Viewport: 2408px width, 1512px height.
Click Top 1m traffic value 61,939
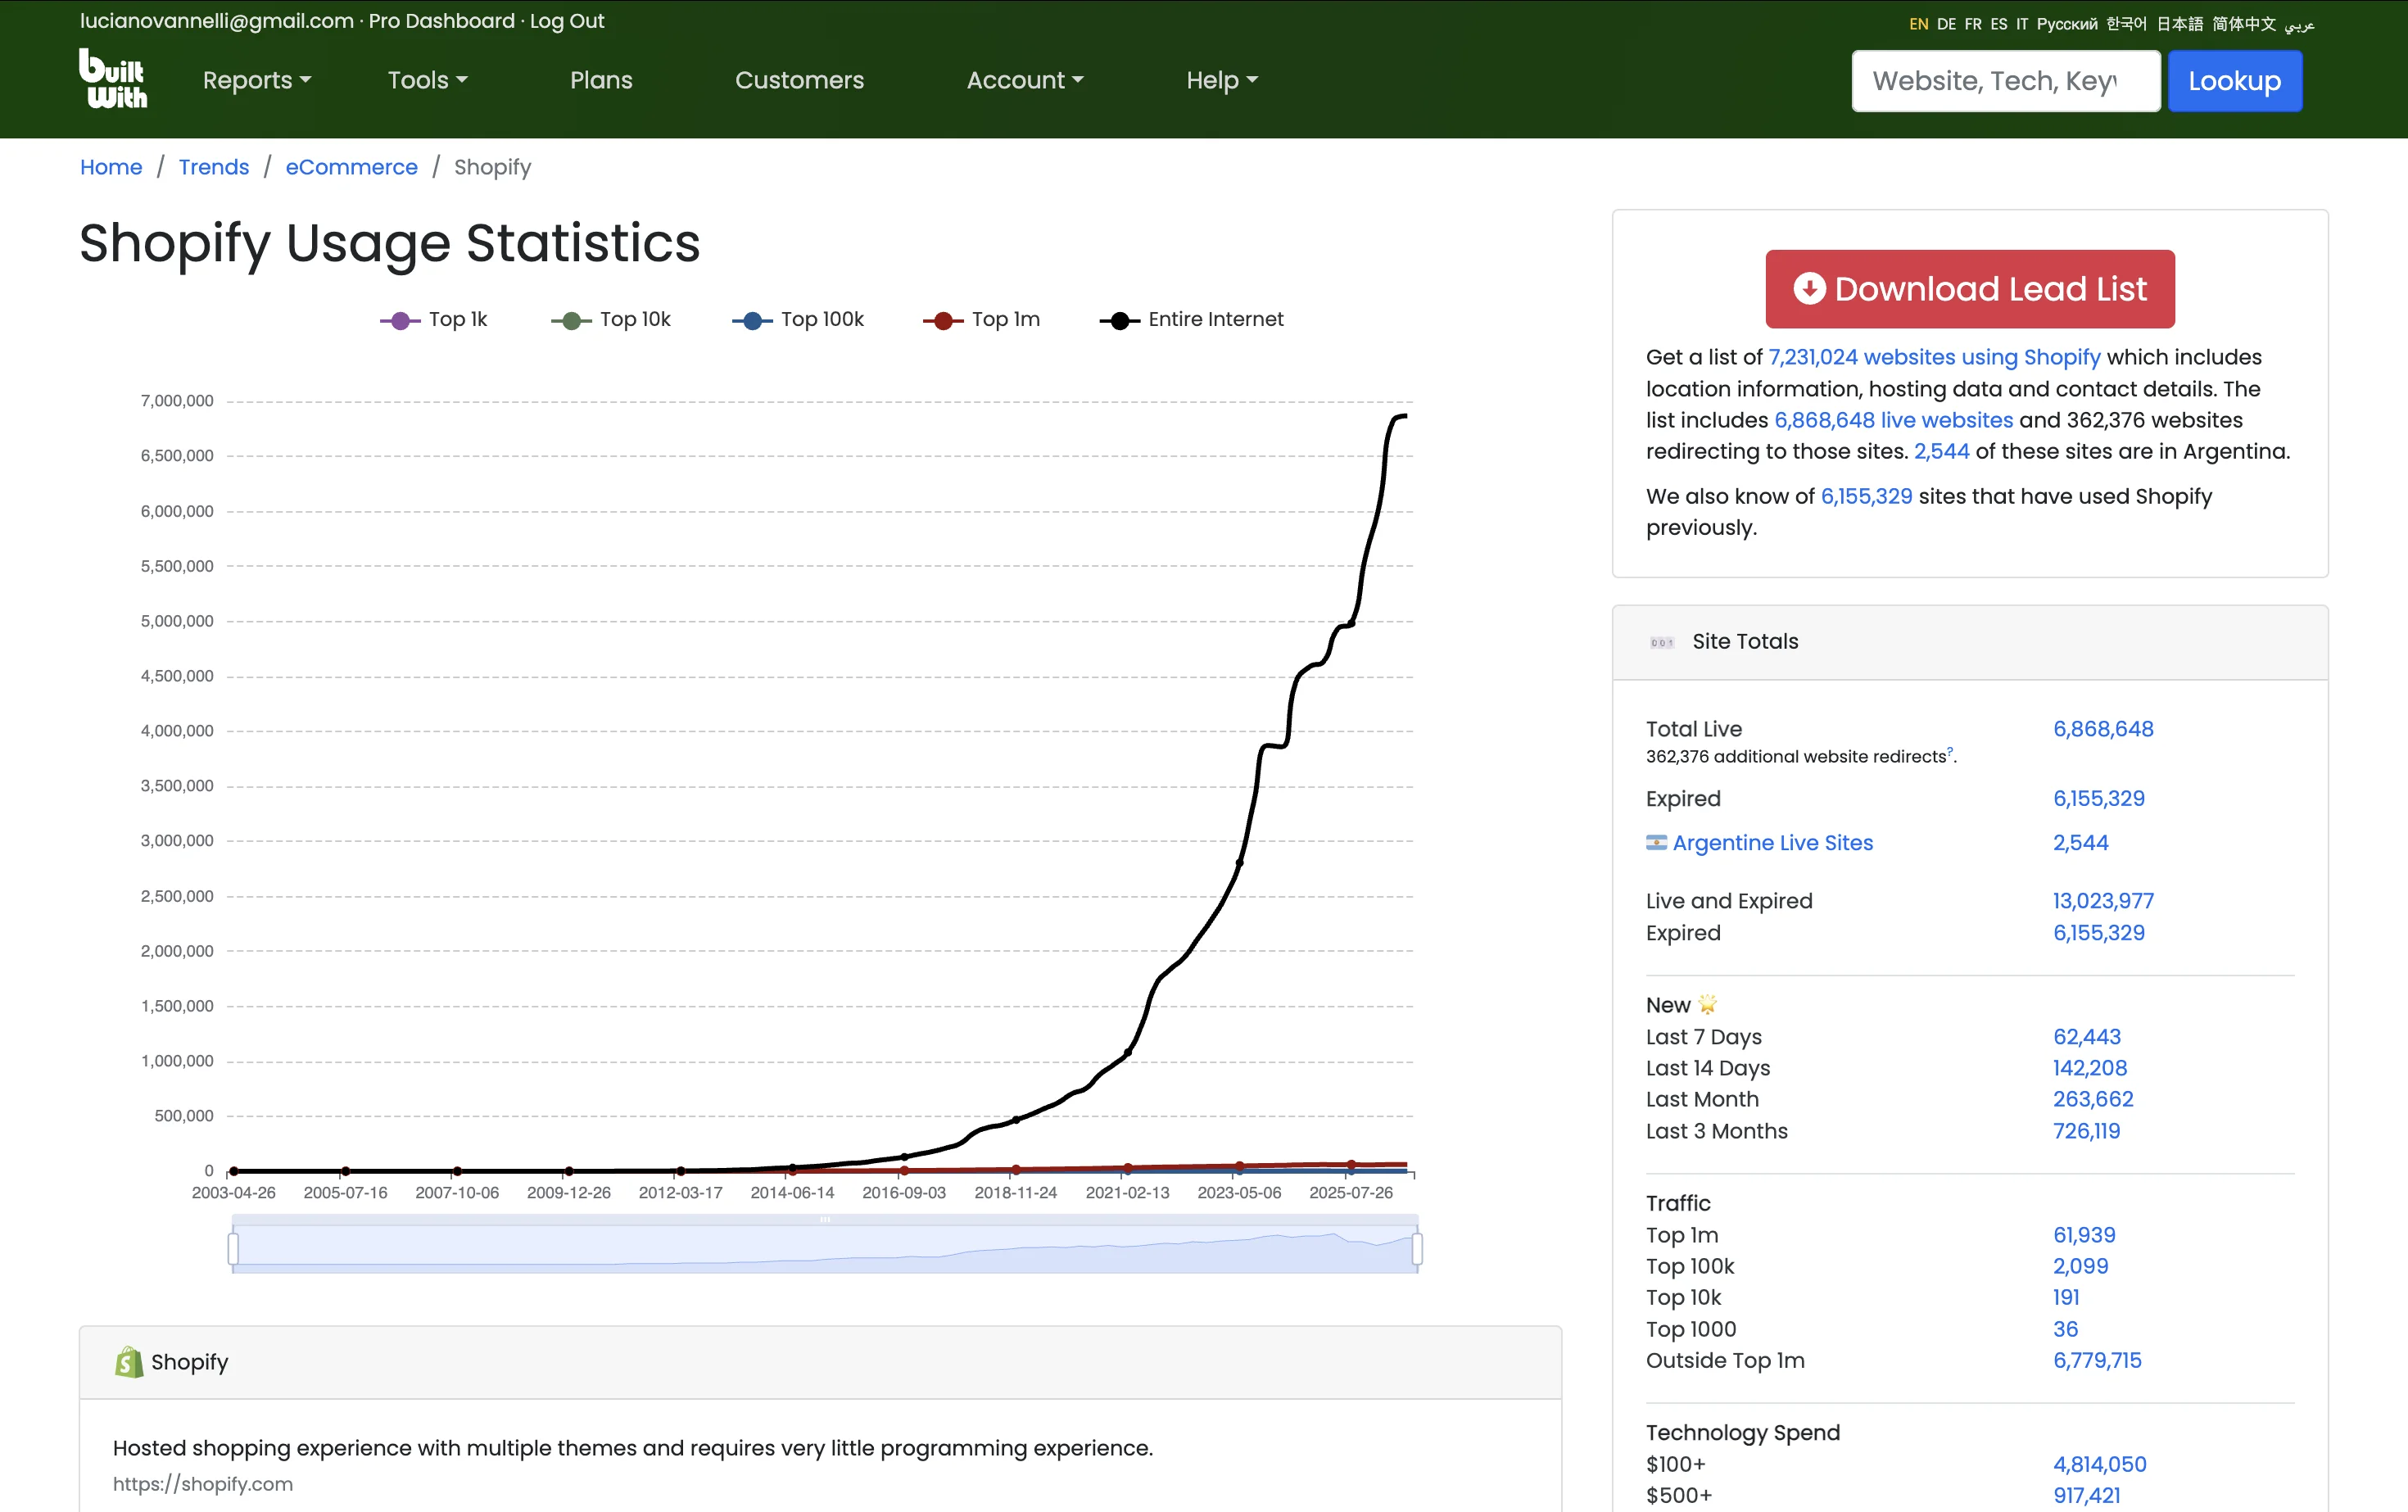pyautogui.click(x=2084, y=1235)
